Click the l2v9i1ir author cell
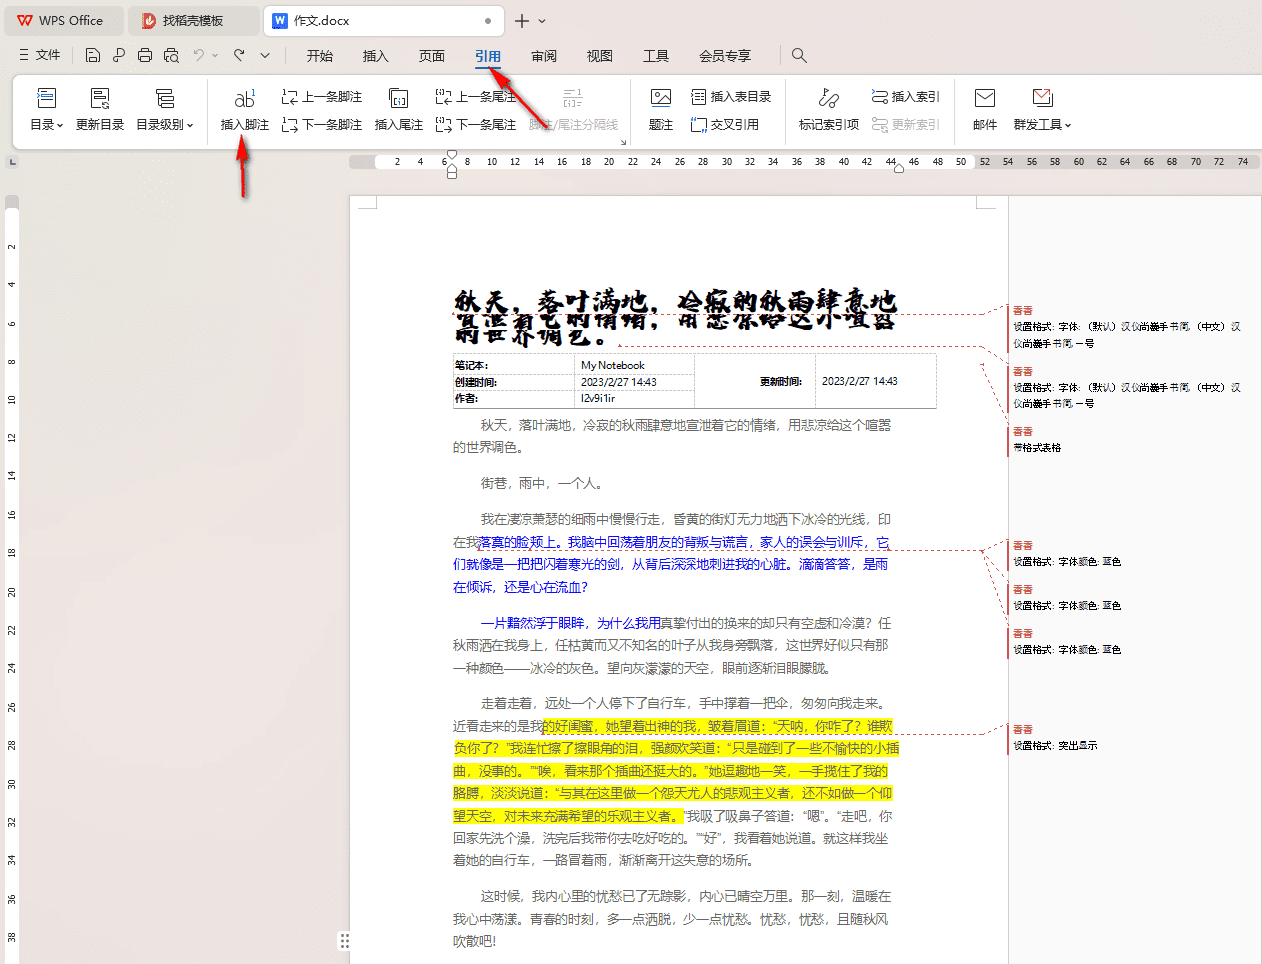Image resolution: width=1262 pixels, height=964 pixels. (x=634, y=398)
